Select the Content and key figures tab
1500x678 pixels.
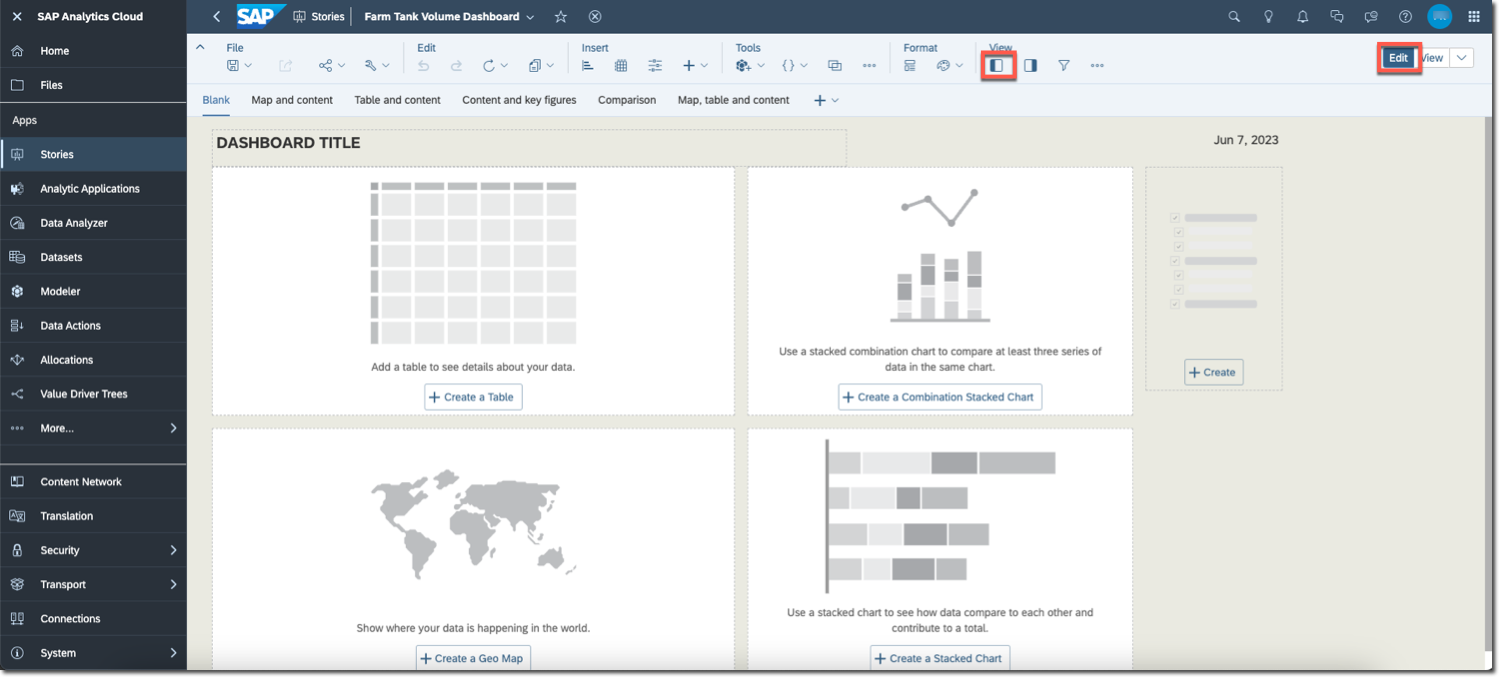[519, 100]
